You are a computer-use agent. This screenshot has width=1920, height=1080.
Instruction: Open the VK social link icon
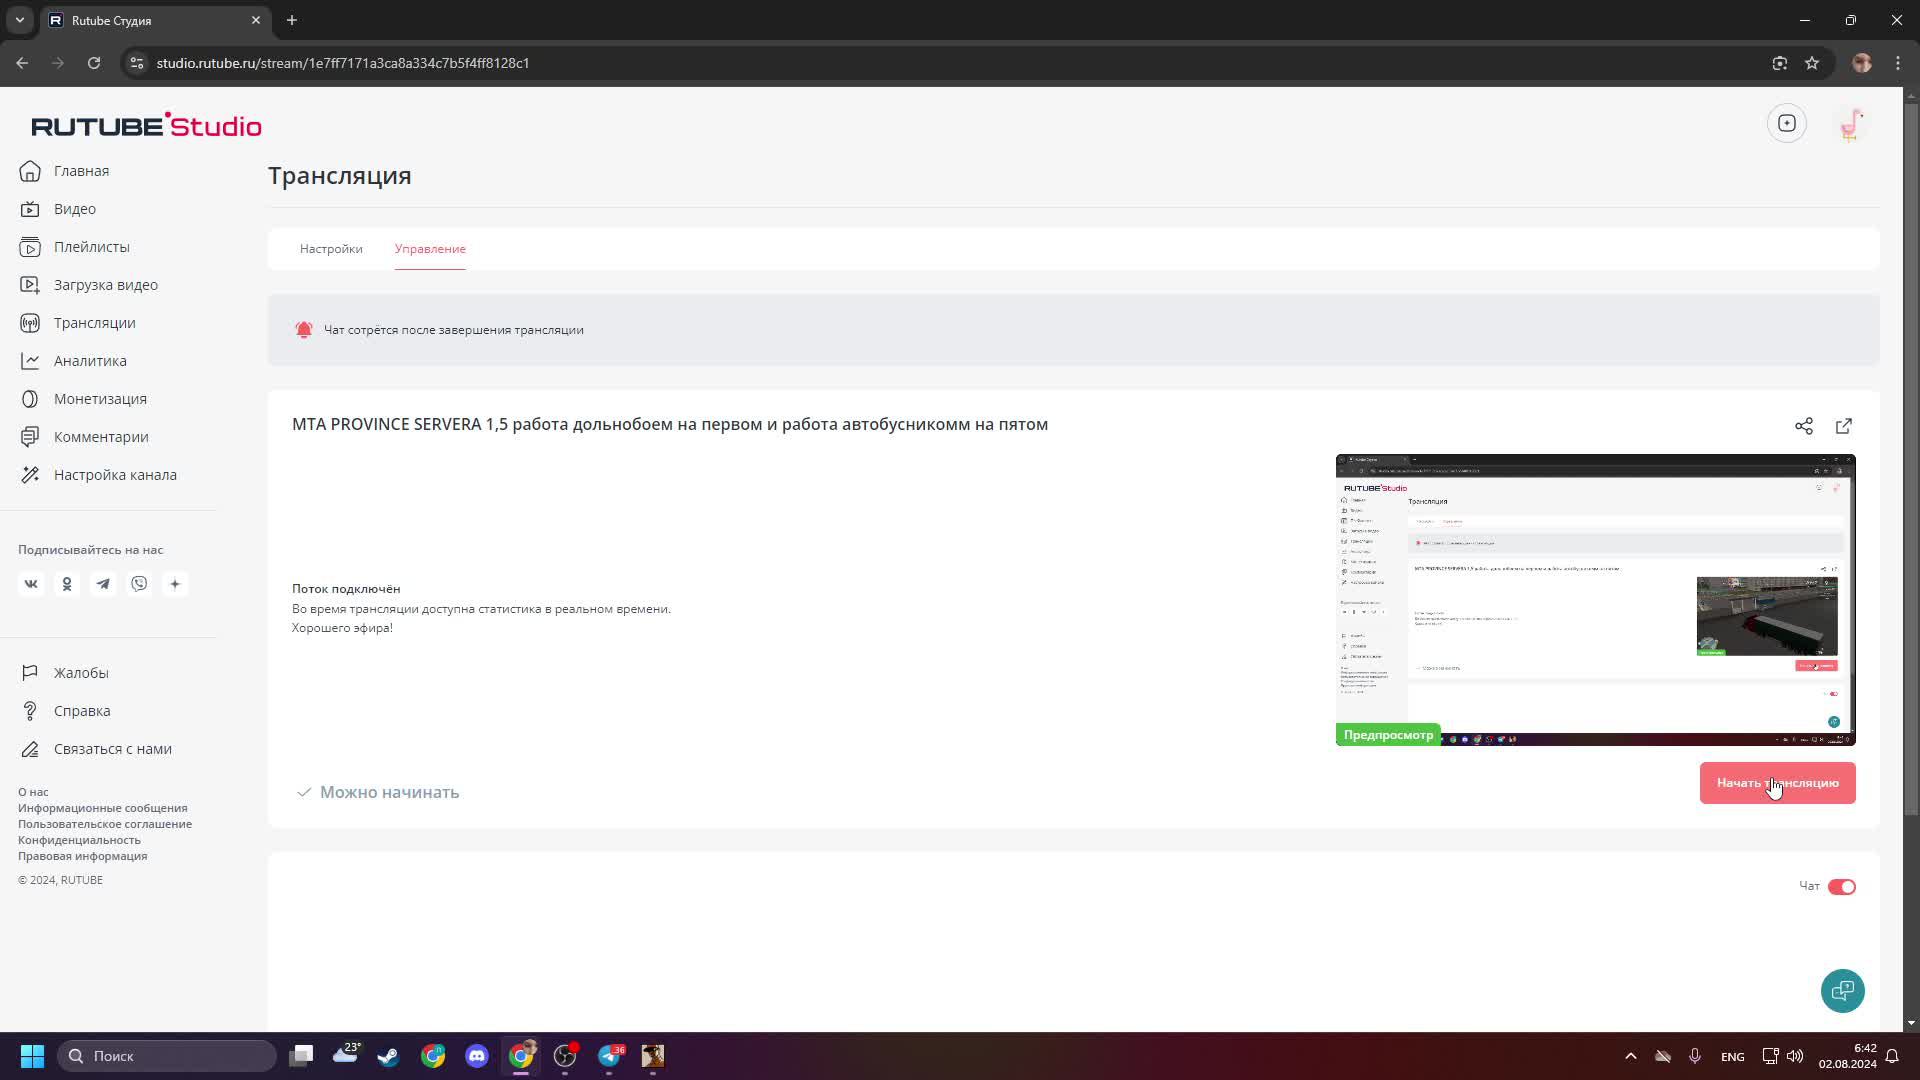31,584
